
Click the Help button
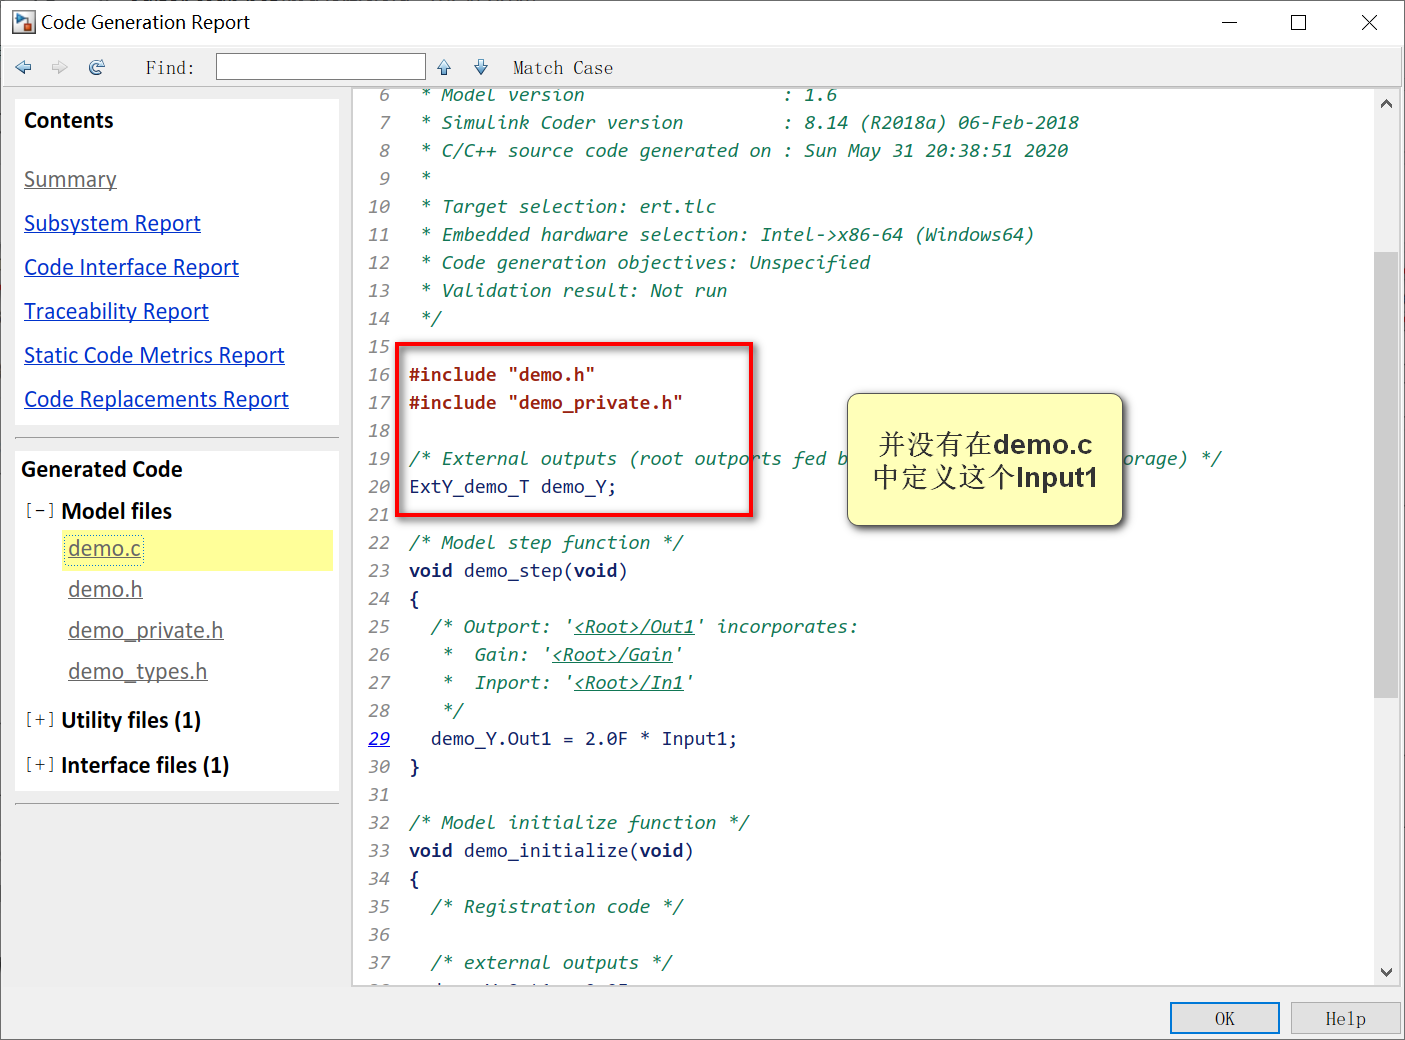1345,1018
